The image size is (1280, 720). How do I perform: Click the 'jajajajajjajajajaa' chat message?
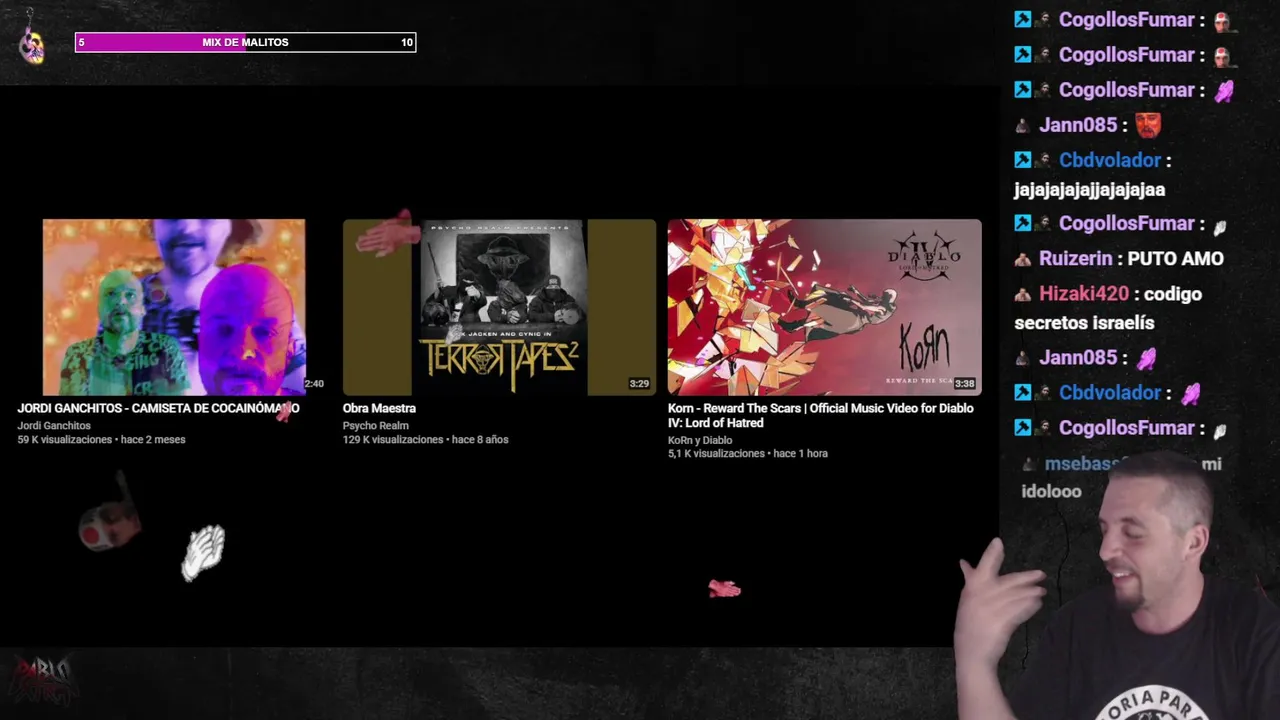pyautogui.click(x=1089, y=189)
